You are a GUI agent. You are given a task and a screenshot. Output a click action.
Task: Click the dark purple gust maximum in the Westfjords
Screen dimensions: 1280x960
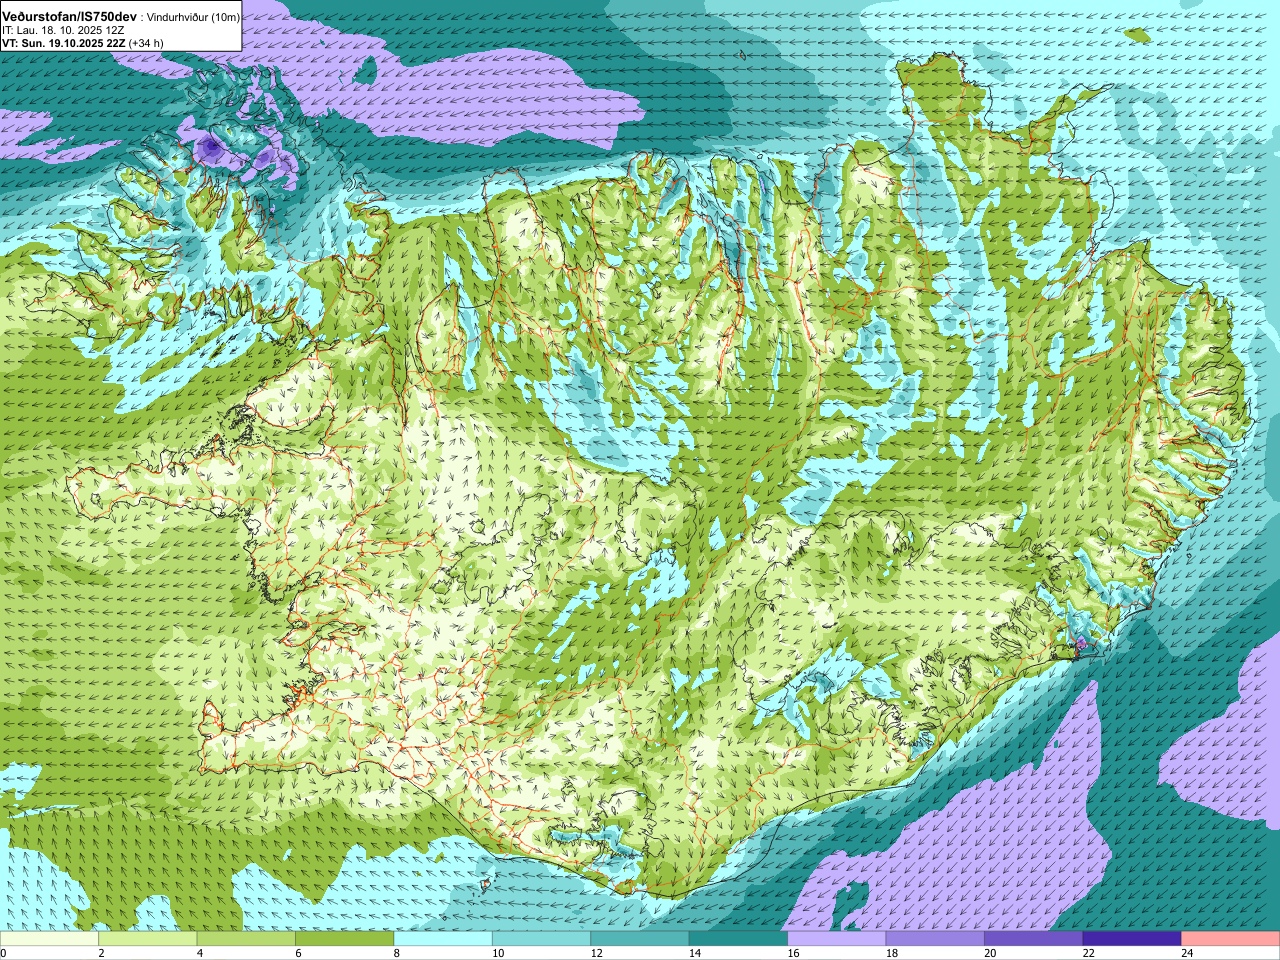coord(210,148)
